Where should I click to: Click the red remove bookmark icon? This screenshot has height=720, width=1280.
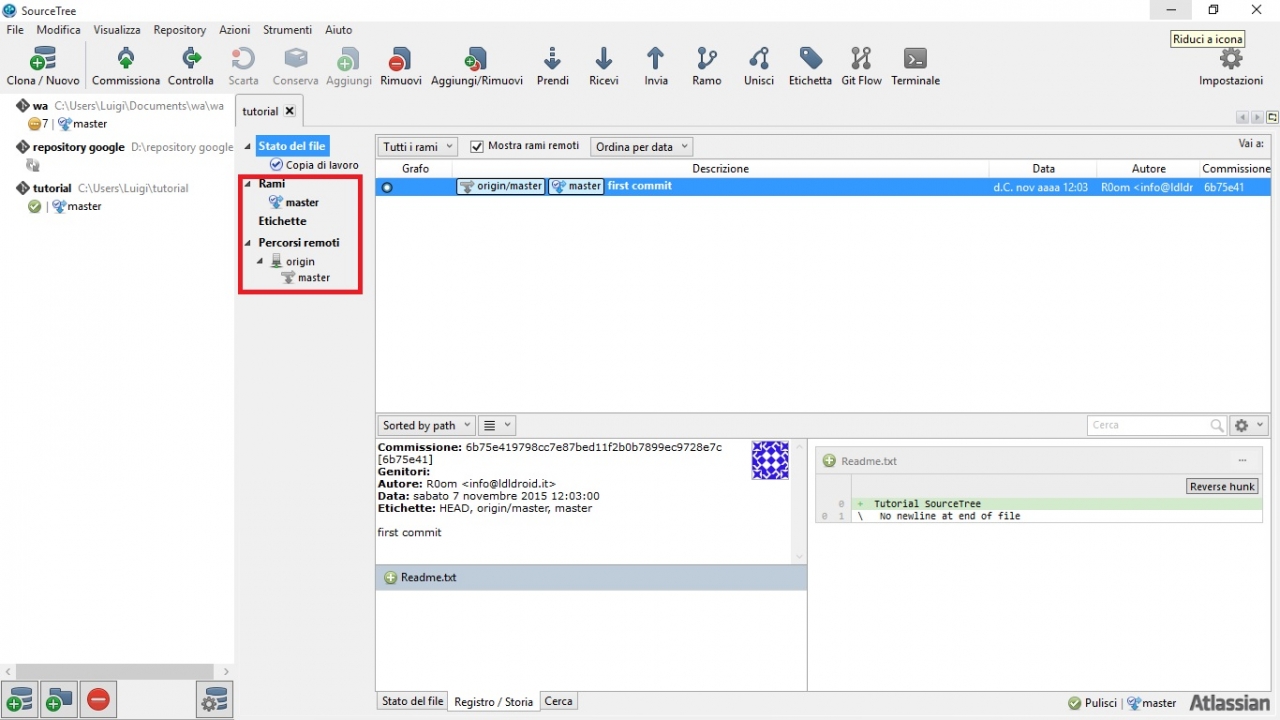[x=98, y=699]
